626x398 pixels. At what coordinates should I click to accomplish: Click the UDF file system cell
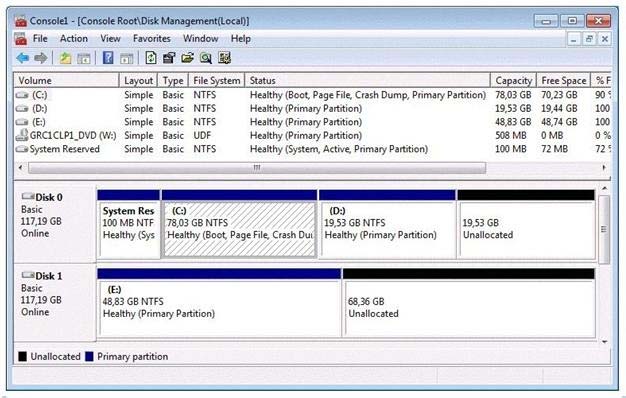click(x=202, y=136)
